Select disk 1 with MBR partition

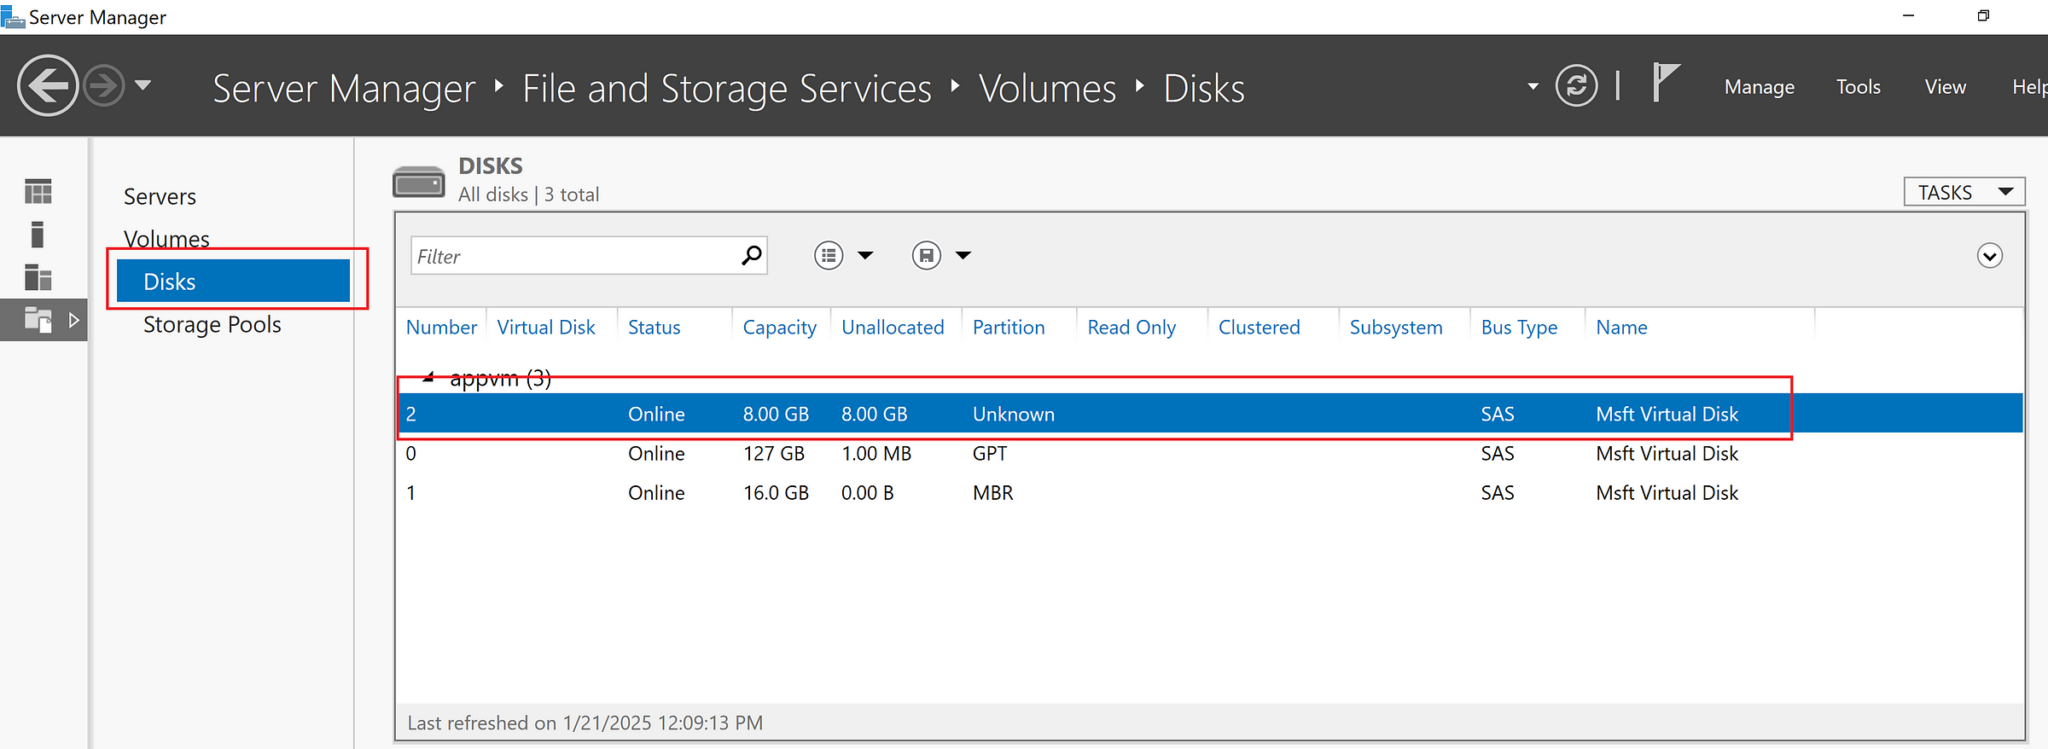[x=1000, y=493]
